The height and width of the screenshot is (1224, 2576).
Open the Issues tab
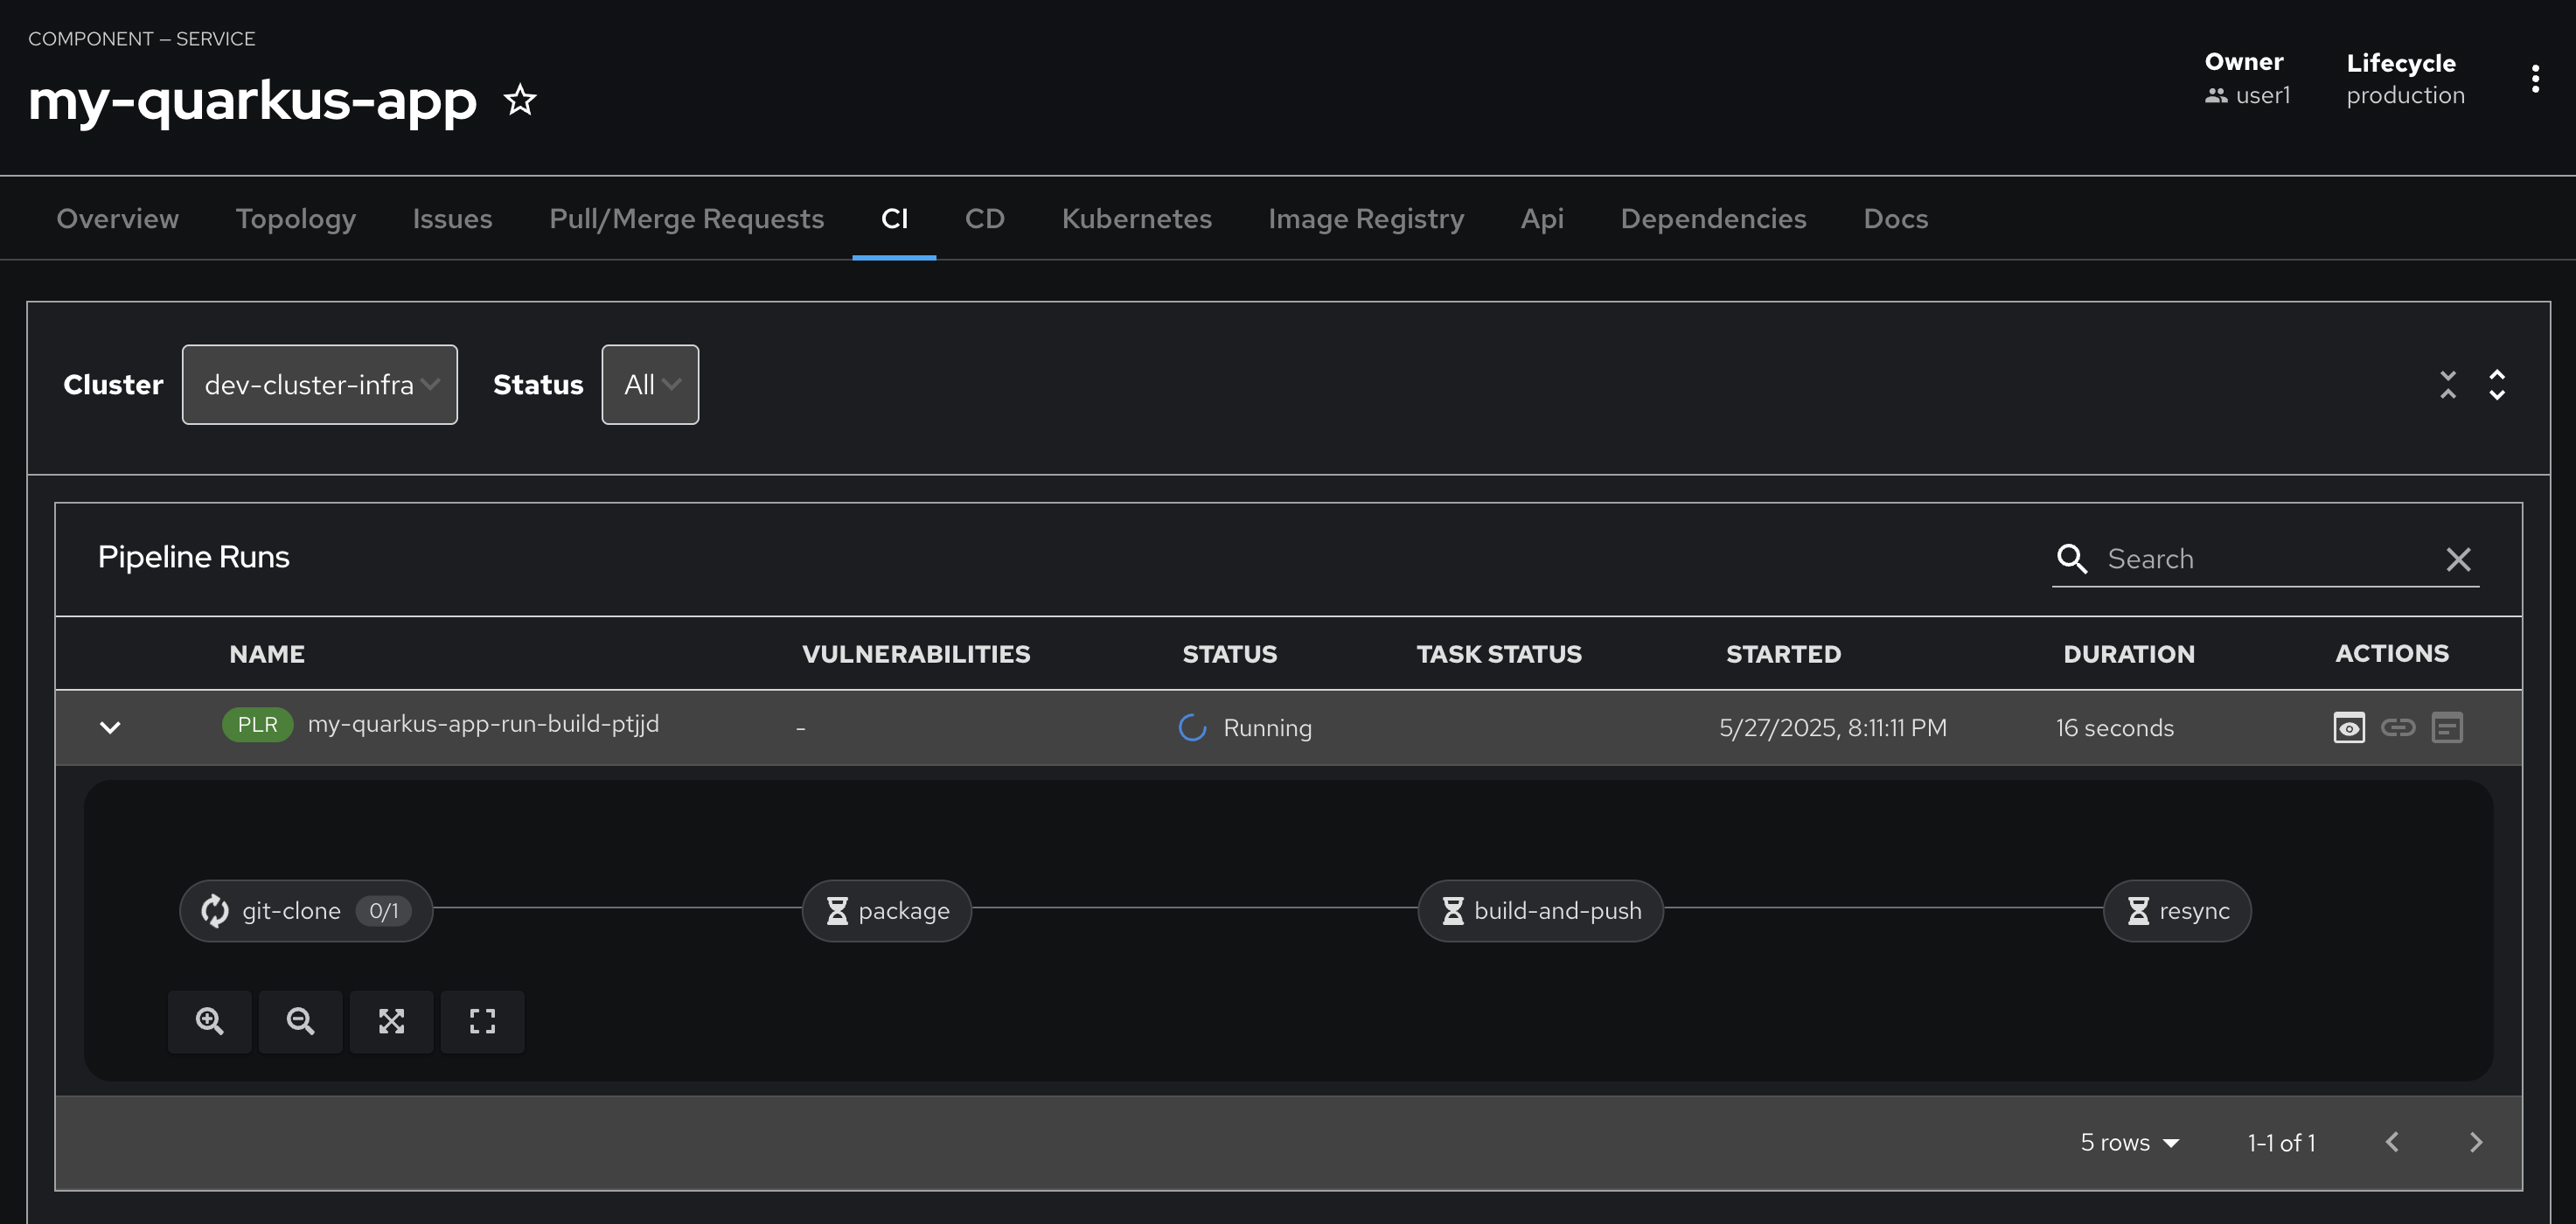pyautogui.click(x=452, y=219)
